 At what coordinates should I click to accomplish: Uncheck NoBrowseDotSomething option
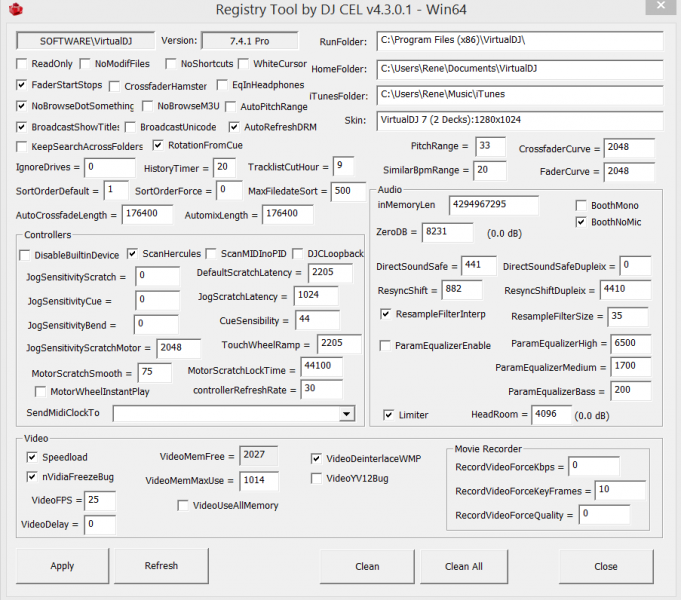click(21, 106)
